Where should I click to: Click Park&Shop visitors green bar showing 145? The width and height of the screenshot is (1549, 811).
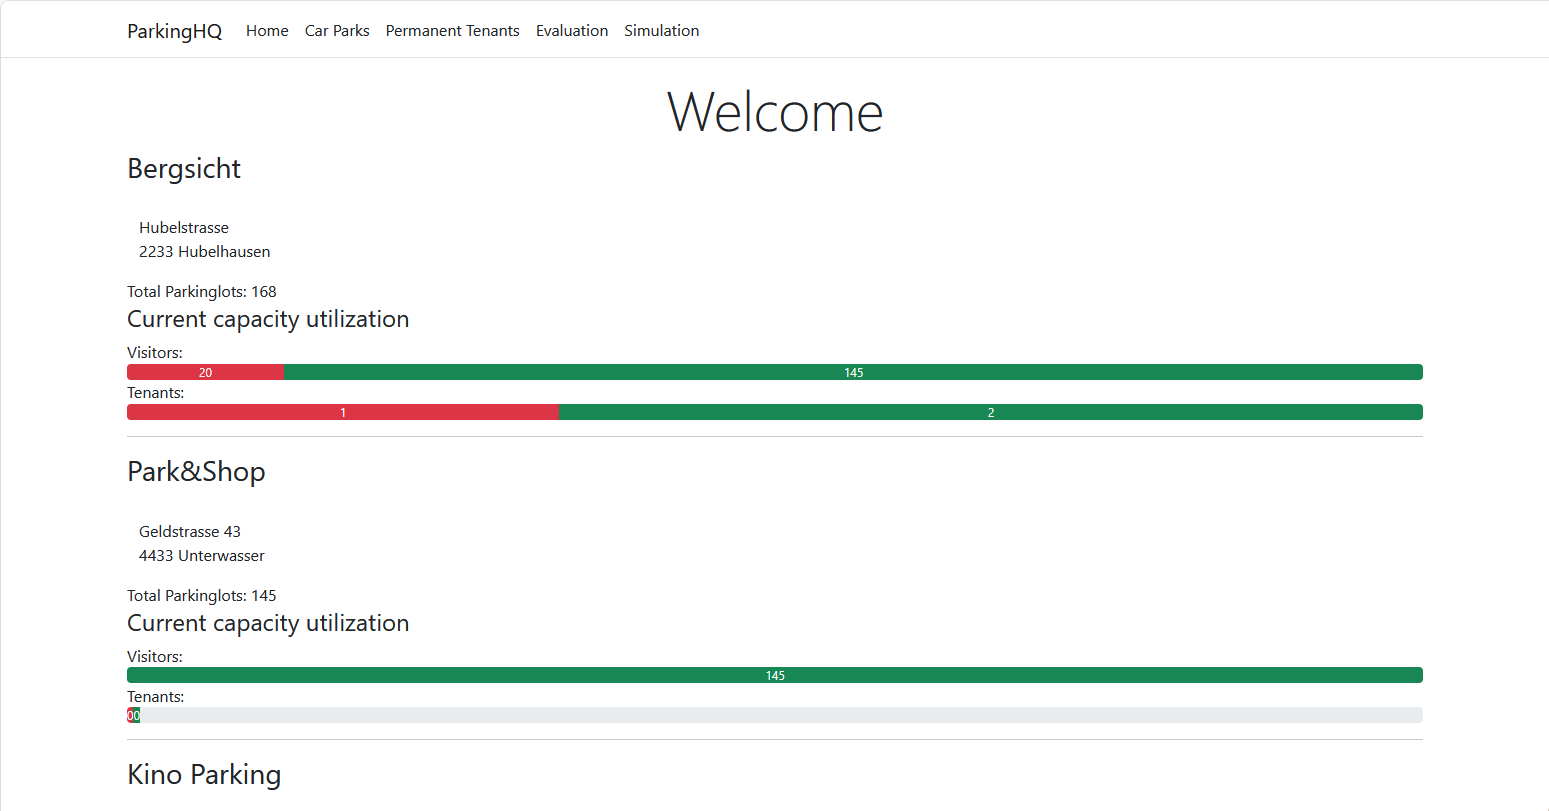click(775, 675)
